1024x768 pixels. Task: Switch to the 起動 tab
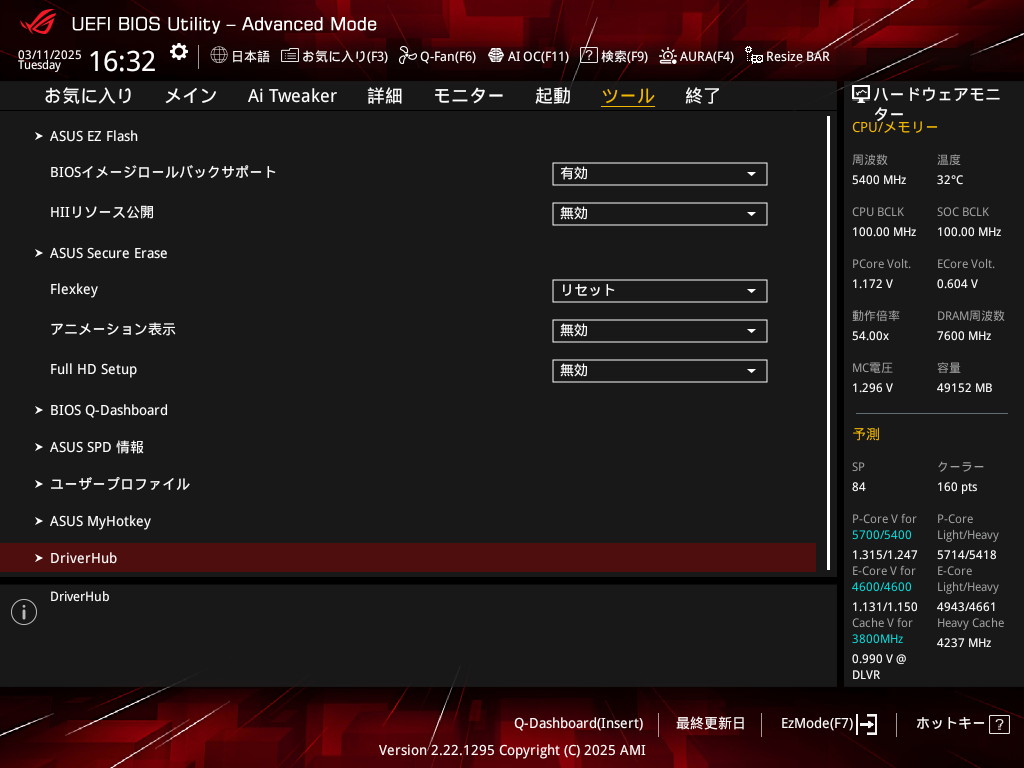click(x=552, y=96)
